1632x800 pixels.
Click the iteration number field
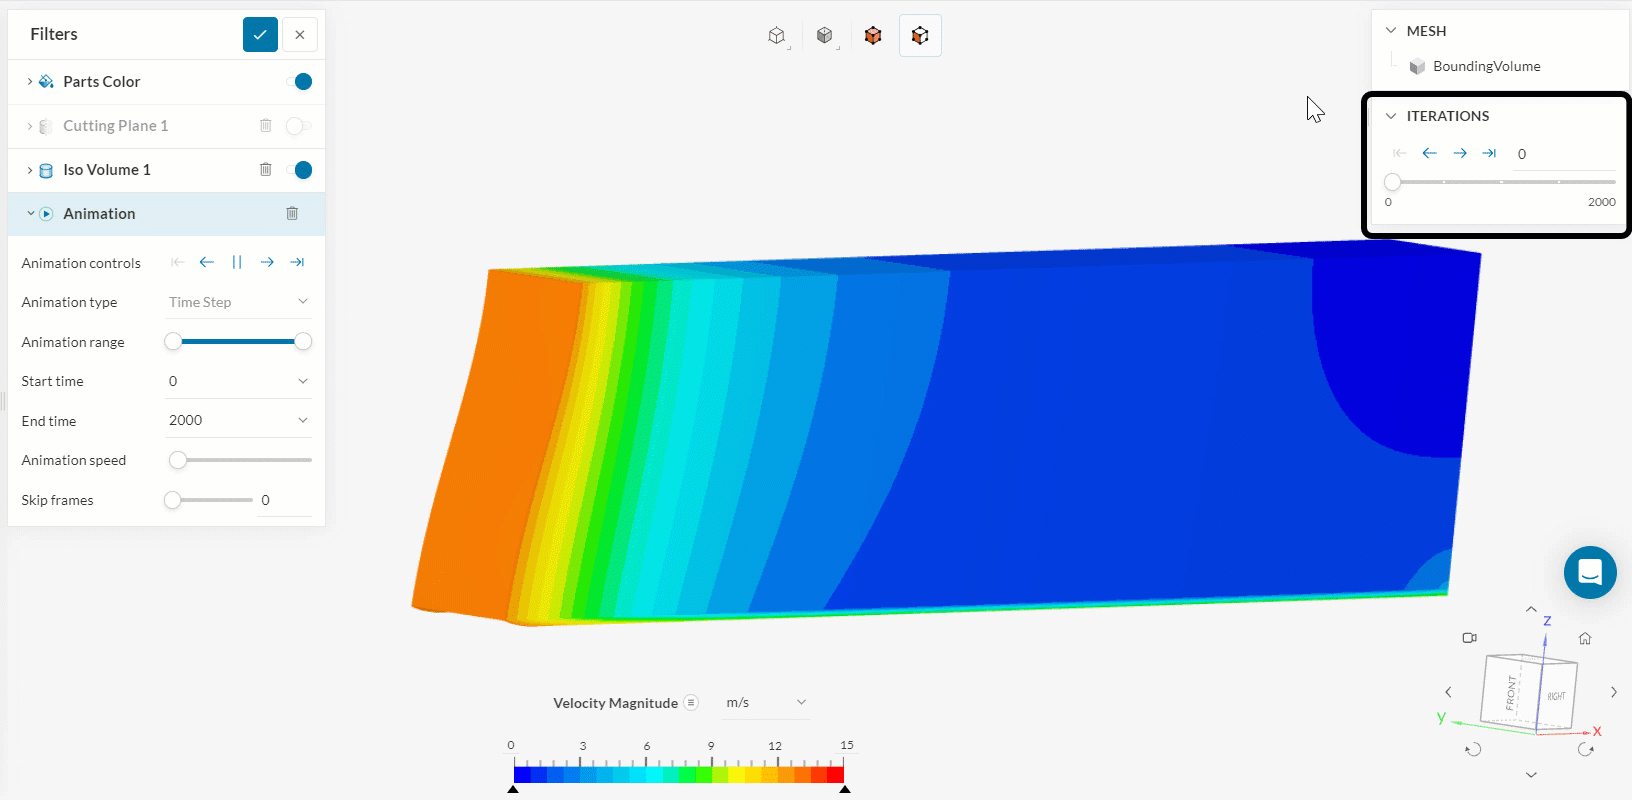click(1563, 154)
